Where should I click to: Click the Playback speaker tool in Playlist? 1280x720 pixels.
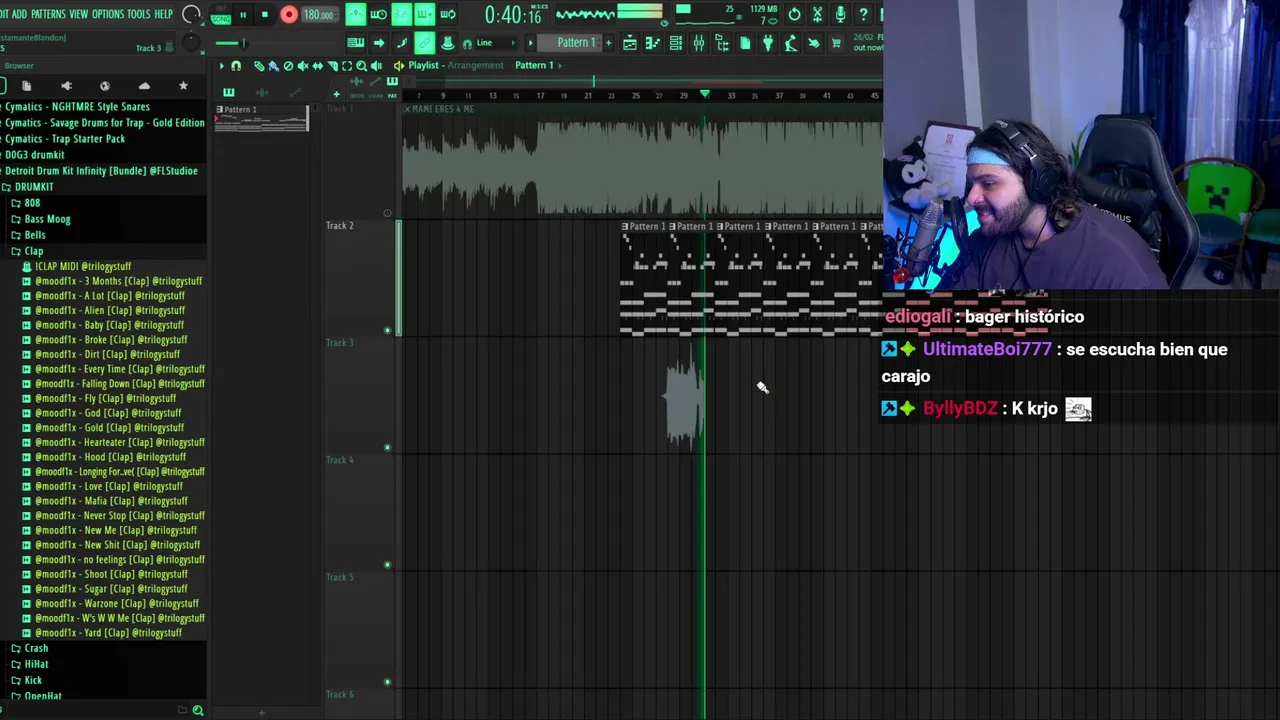(x=376, y=66)
